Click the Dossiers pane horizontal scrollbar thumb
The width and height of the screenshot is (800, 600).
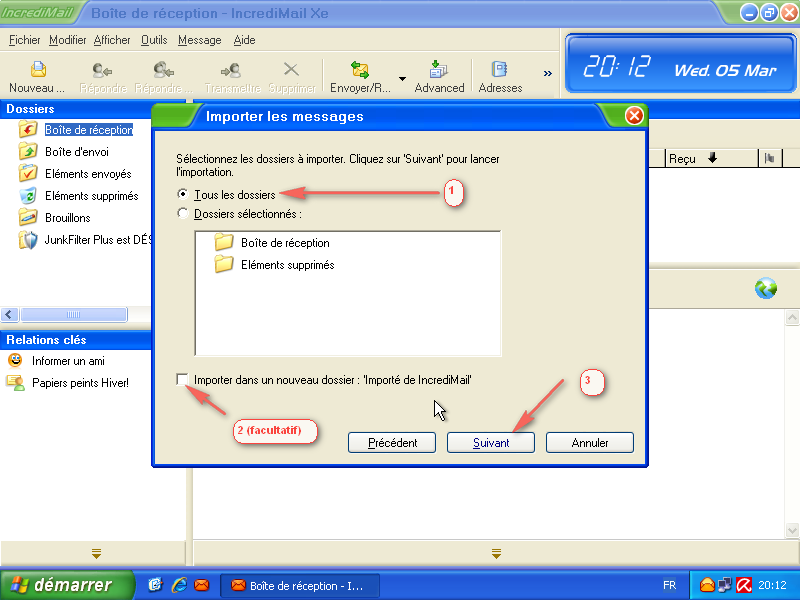click(73, 314)
